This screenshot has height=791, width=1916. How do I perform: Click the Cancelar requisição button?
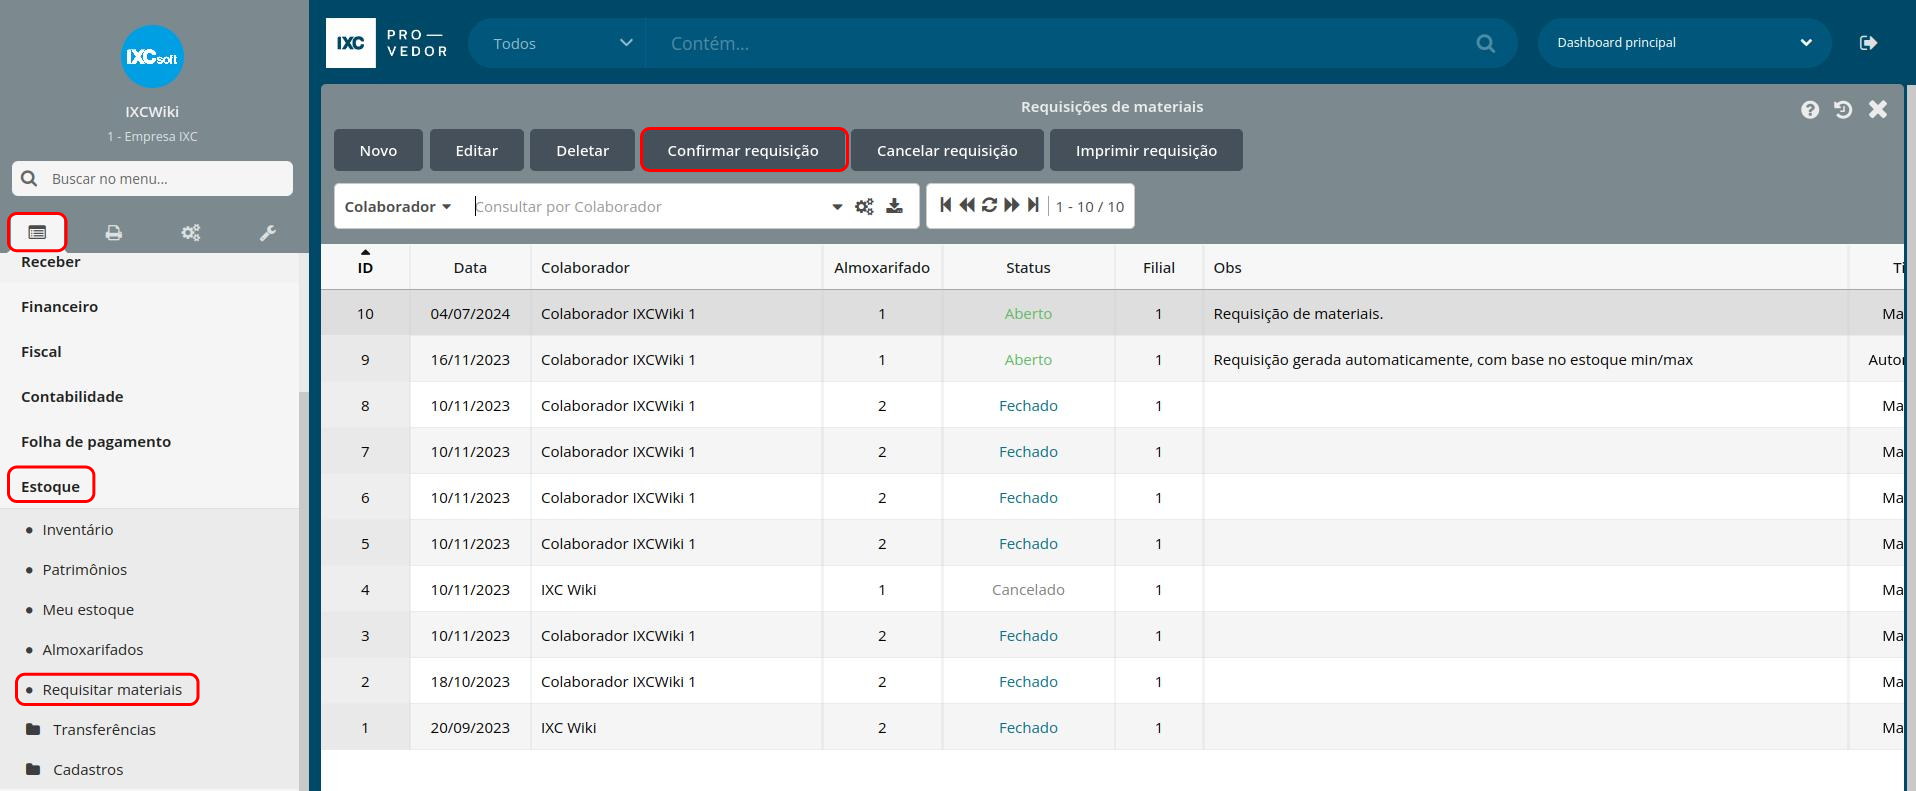pyautogui.click(x=947, y=150)
